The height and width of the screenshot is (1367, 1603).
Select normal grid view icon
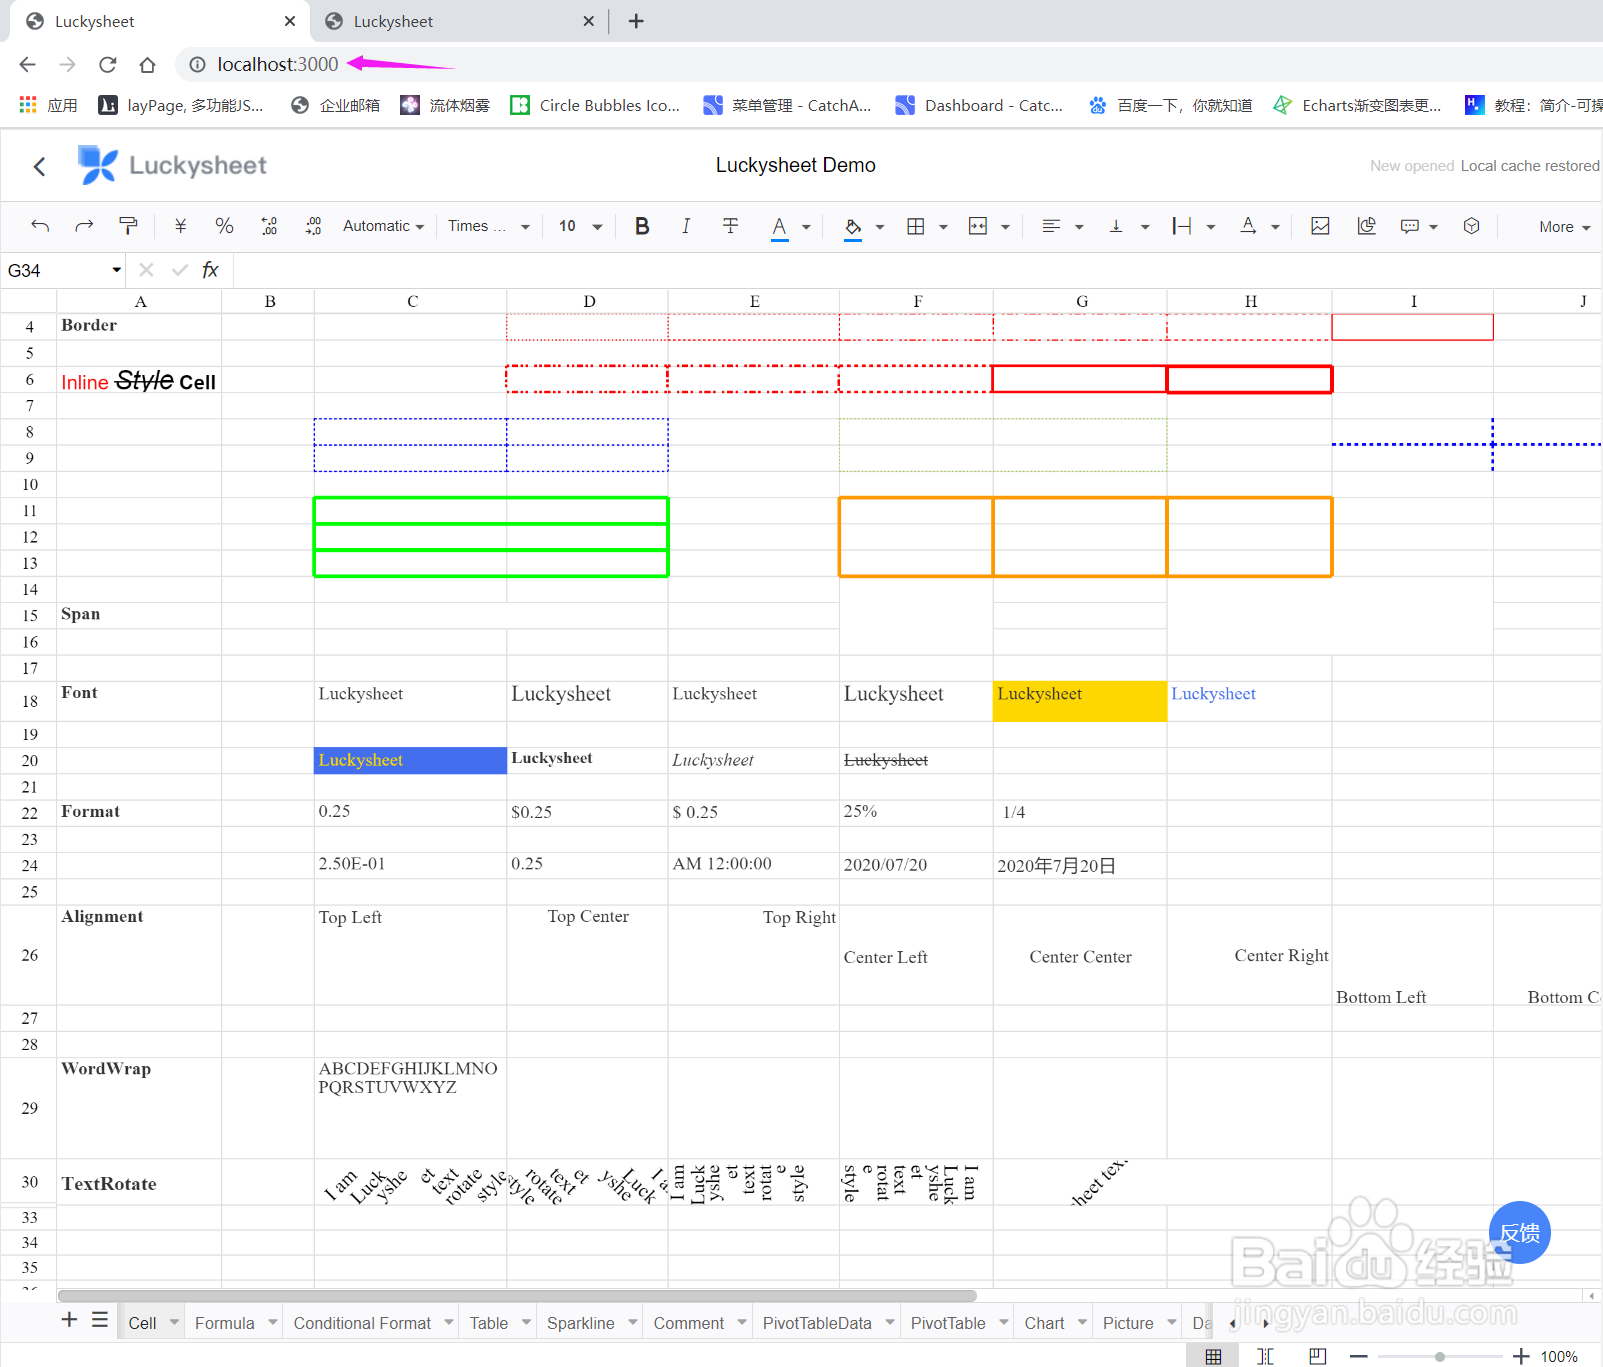pos(1213,1356)
